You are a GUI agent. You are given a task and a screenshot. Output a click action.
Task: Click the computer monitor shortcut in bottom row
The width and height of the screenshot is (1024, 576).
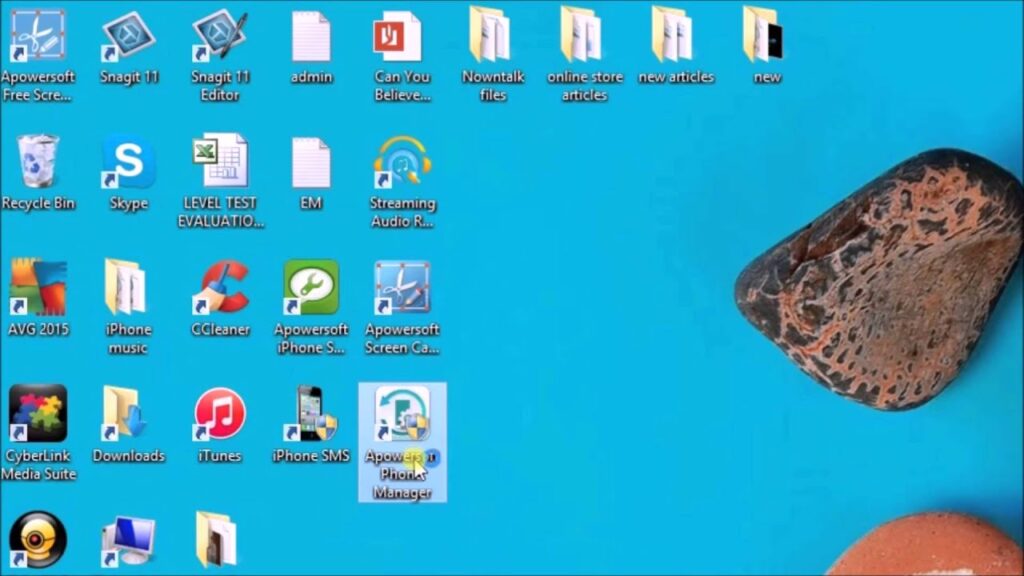129,541
